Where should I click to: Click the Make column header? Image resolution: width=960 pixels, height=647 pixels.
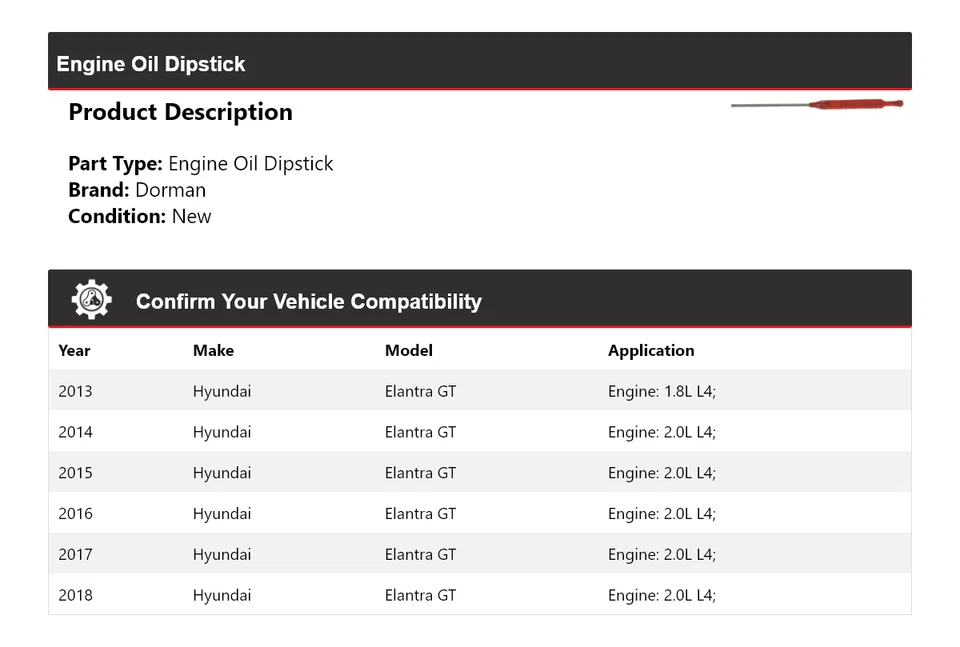coord(213,351)
